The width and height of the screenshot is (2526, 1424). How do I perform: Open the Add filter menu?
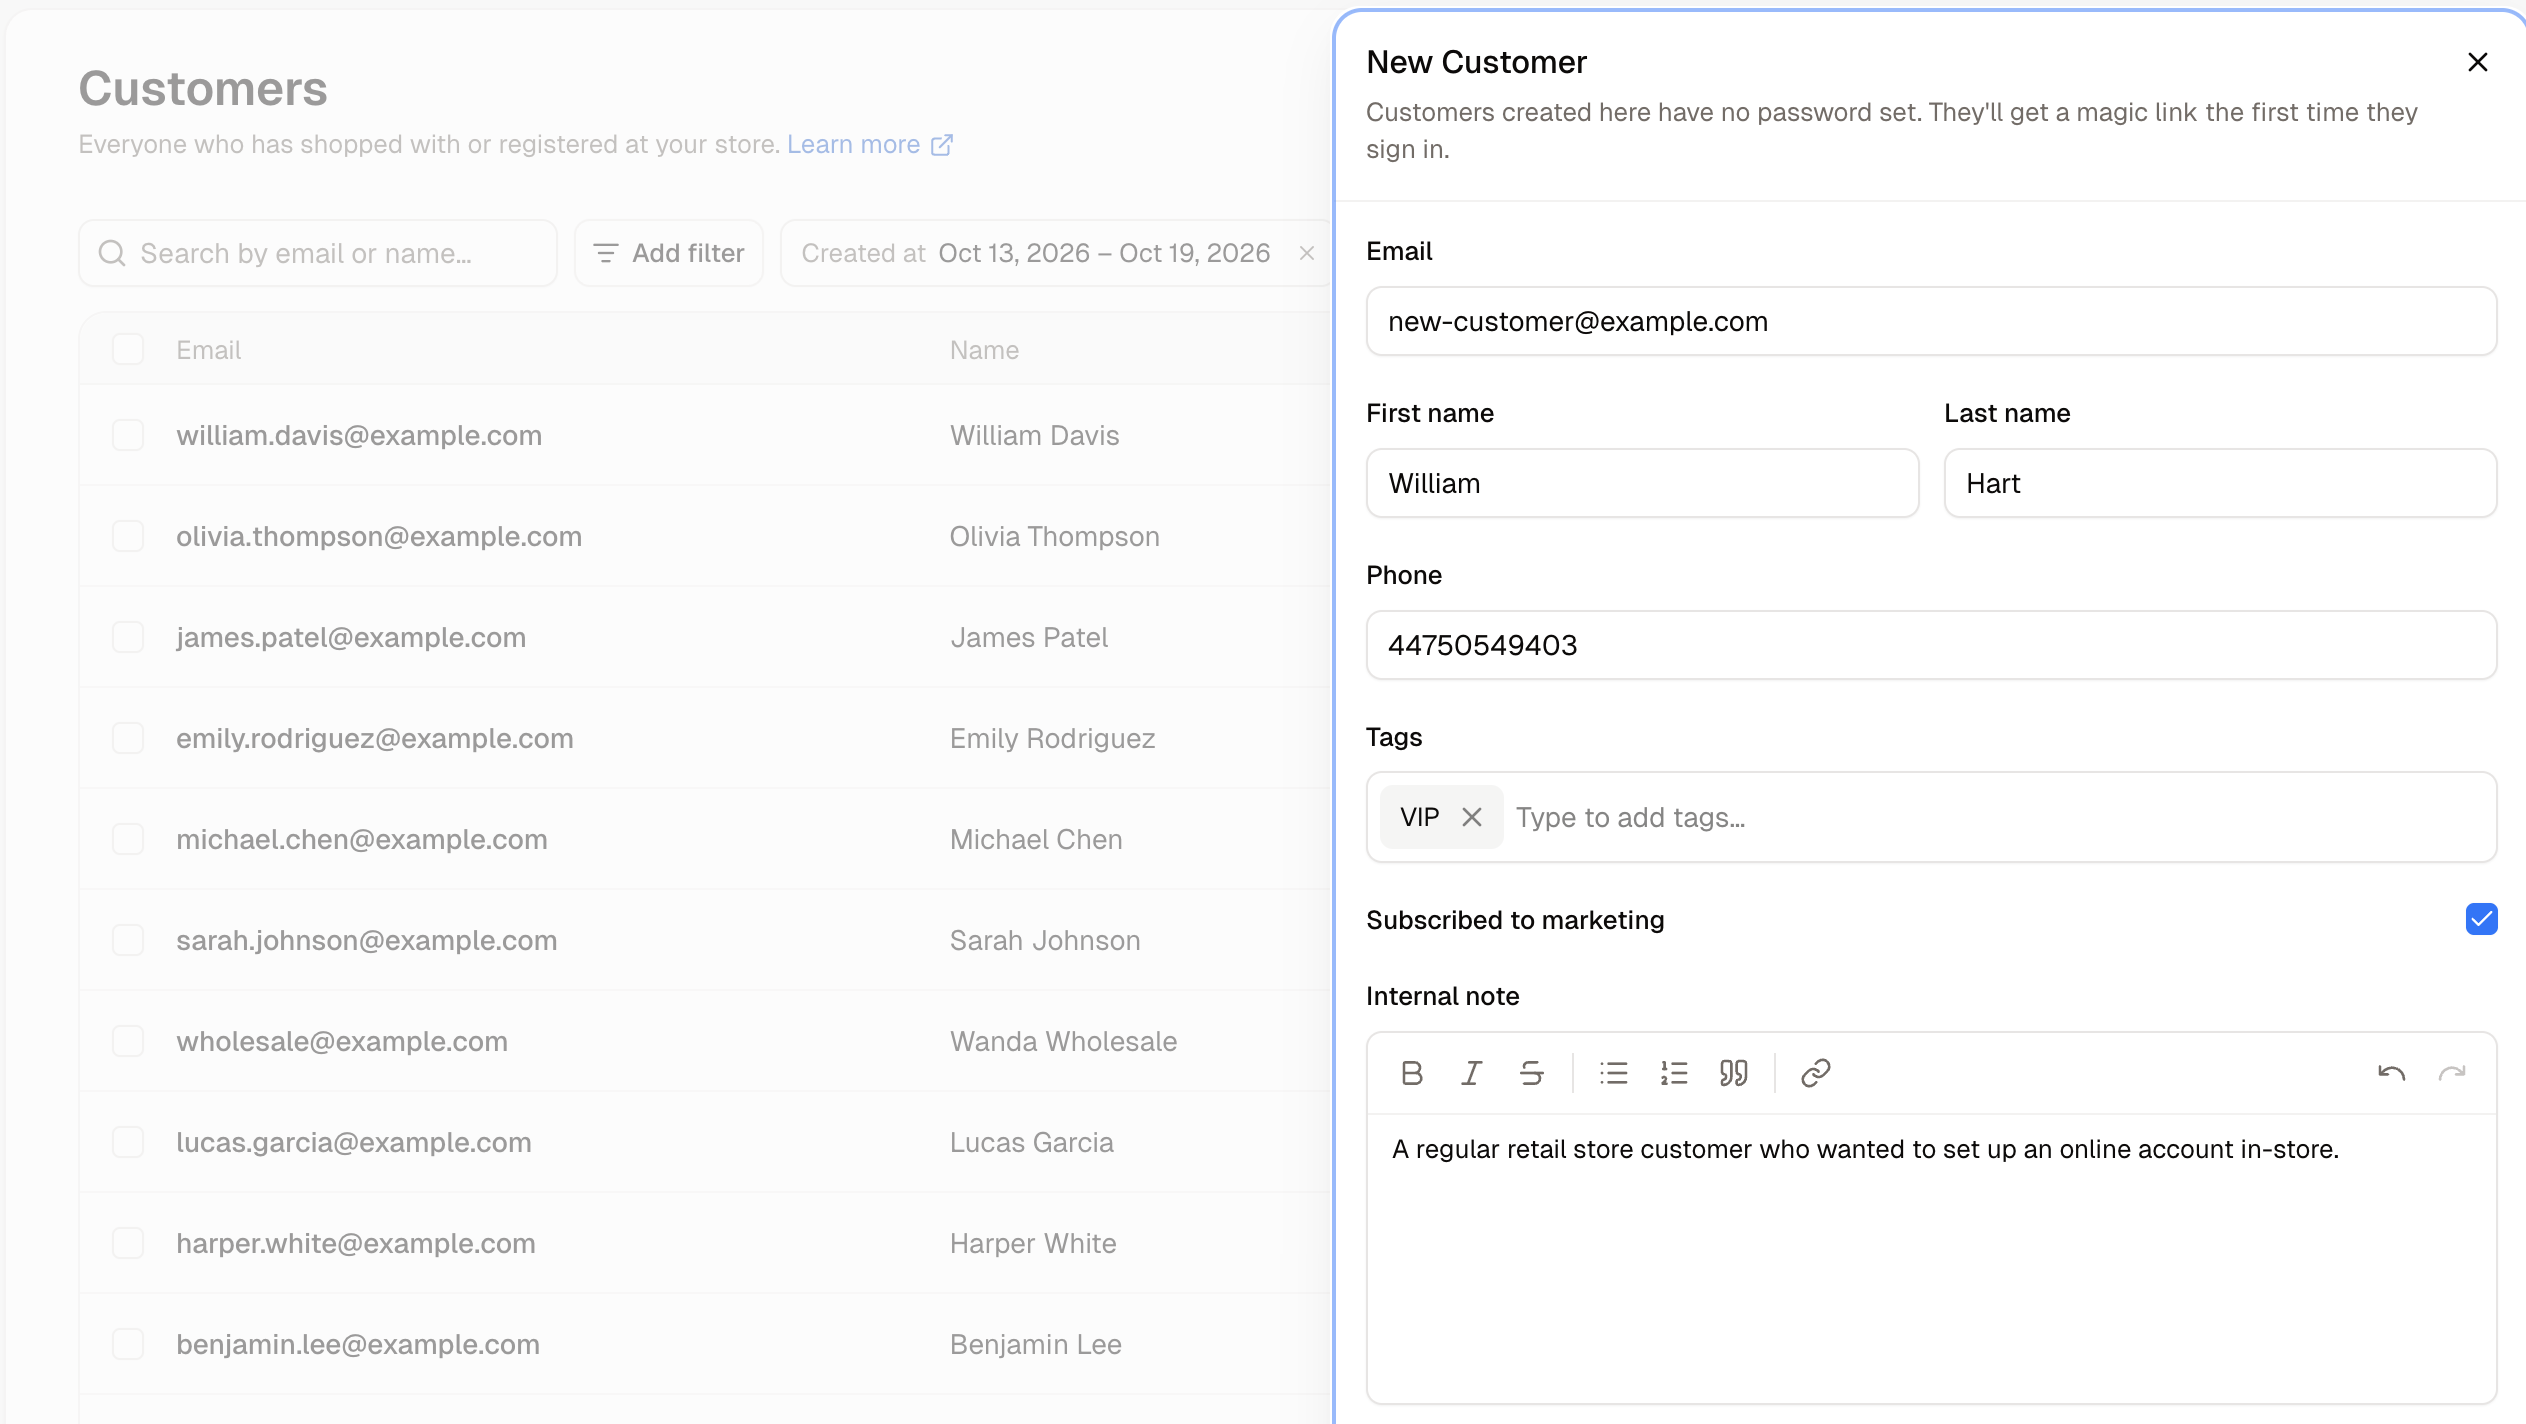coord(669,253)
